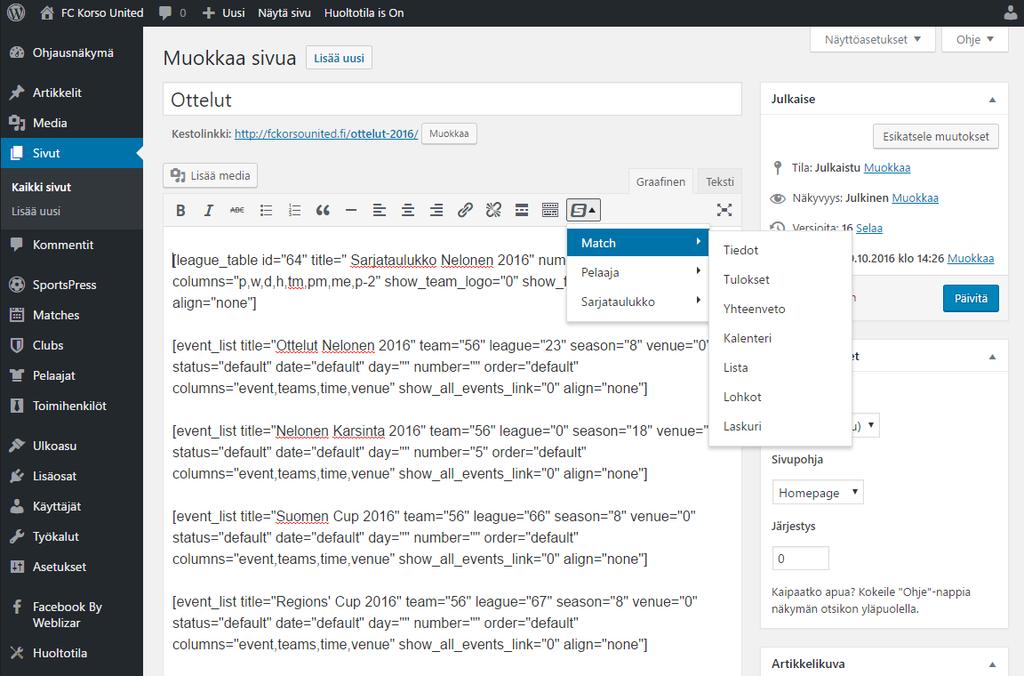Open Ohjausnäkymä dashboard
The height and width of the screenshot is (676, 1024).
coord(72,53)
